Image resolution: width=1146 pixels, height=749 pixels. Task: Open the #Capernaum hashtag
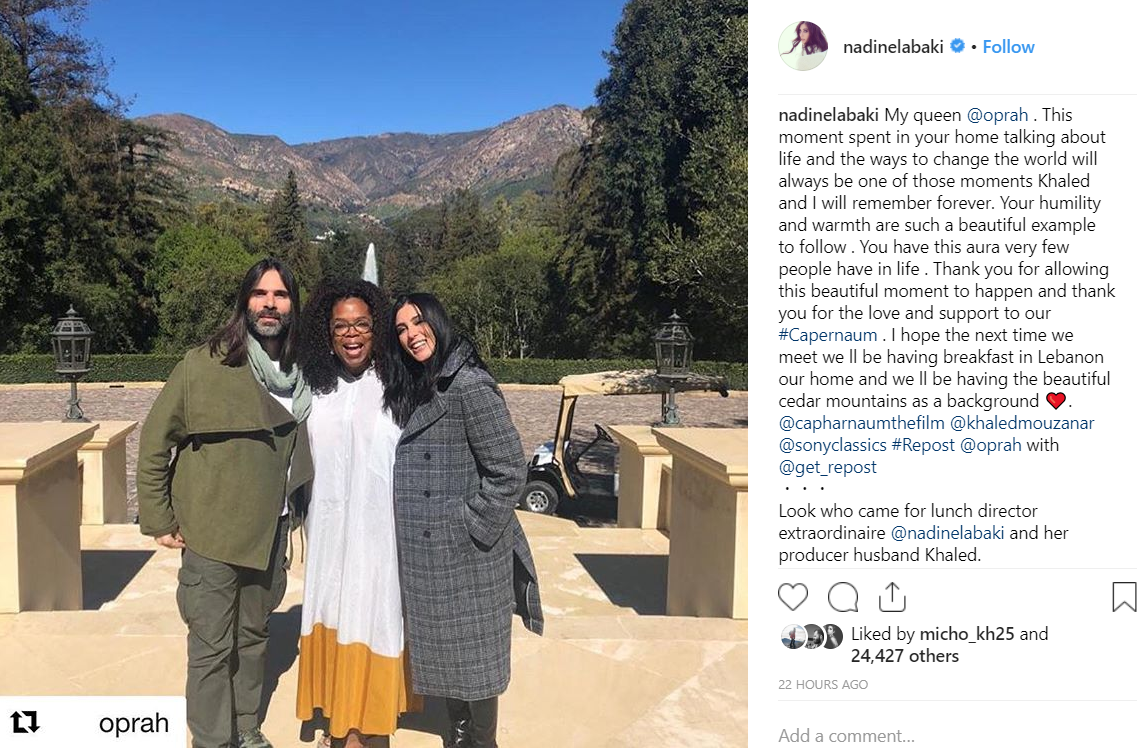[x=827, y=335]
